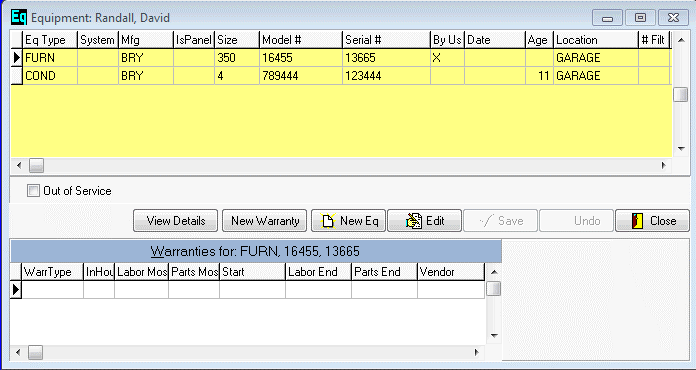The height and width of the screenshot is (370, 696).
Task: Click the empty Vendor cell in warranties row
Action: [451, 290]
